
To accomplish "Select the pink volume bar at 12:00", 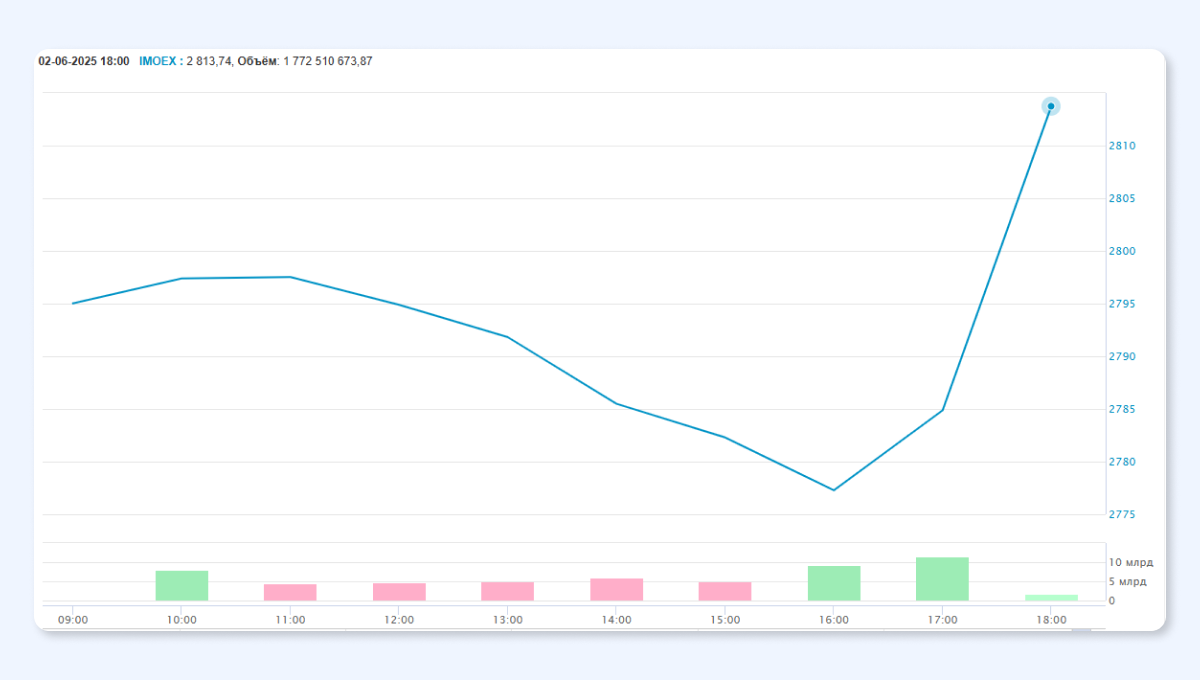I will pyautogui.click(x=399, y=591).
